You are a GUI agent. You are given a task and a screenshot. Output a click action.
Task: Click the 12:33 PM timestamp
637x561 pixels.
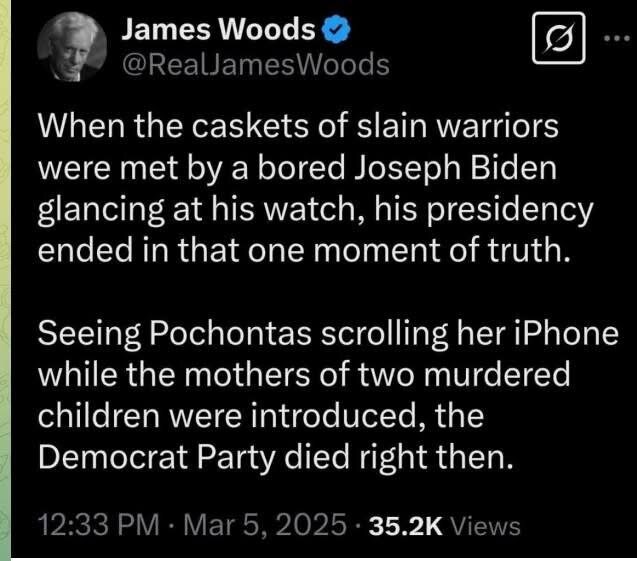pos(99,525)
